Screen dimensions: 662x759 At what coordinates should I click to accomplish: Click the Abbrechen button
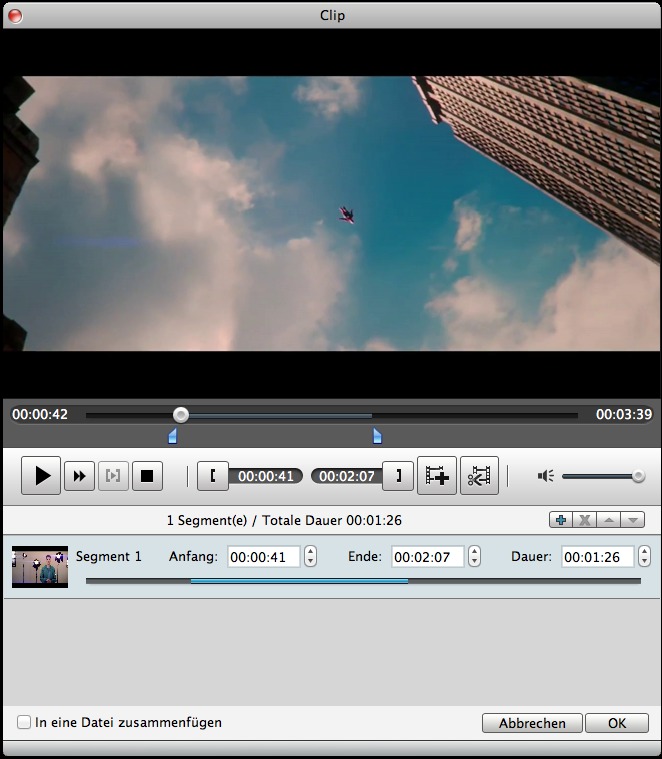click(532, 723)
